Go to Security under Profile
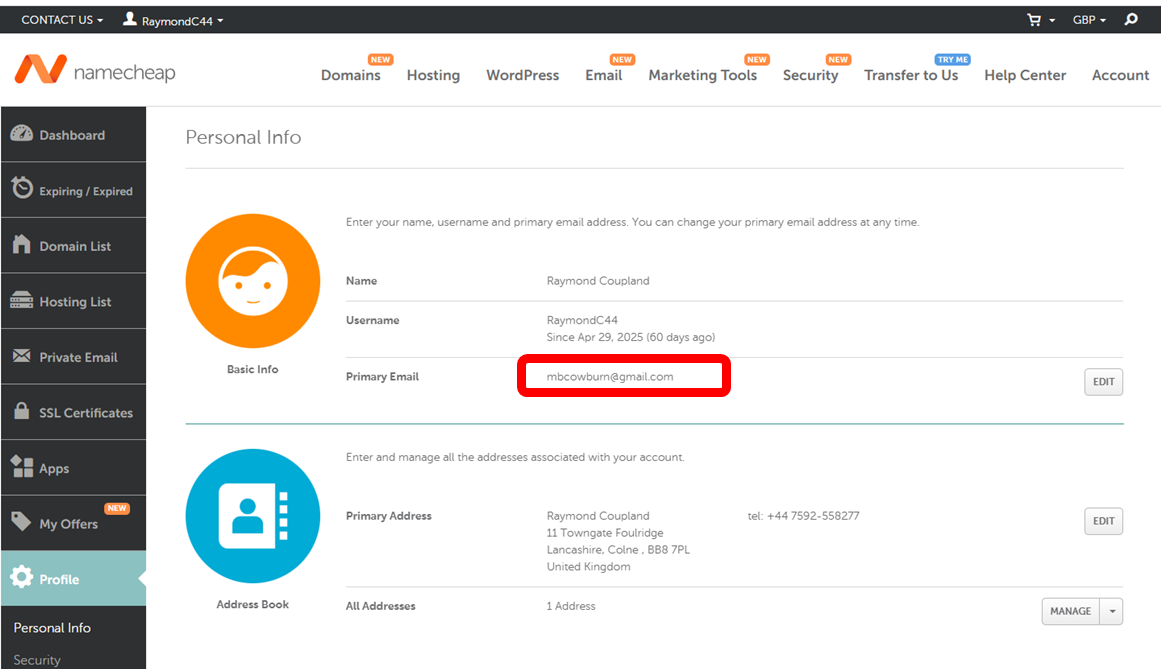The image size is (1161, 669). [x=37, y=659]
